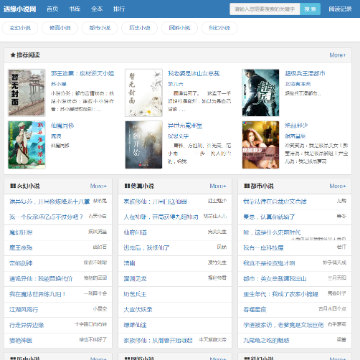This screenshot has height=360, width=360.
Task: Open the 书库 navigation item
Action: [x=74, y=9]
